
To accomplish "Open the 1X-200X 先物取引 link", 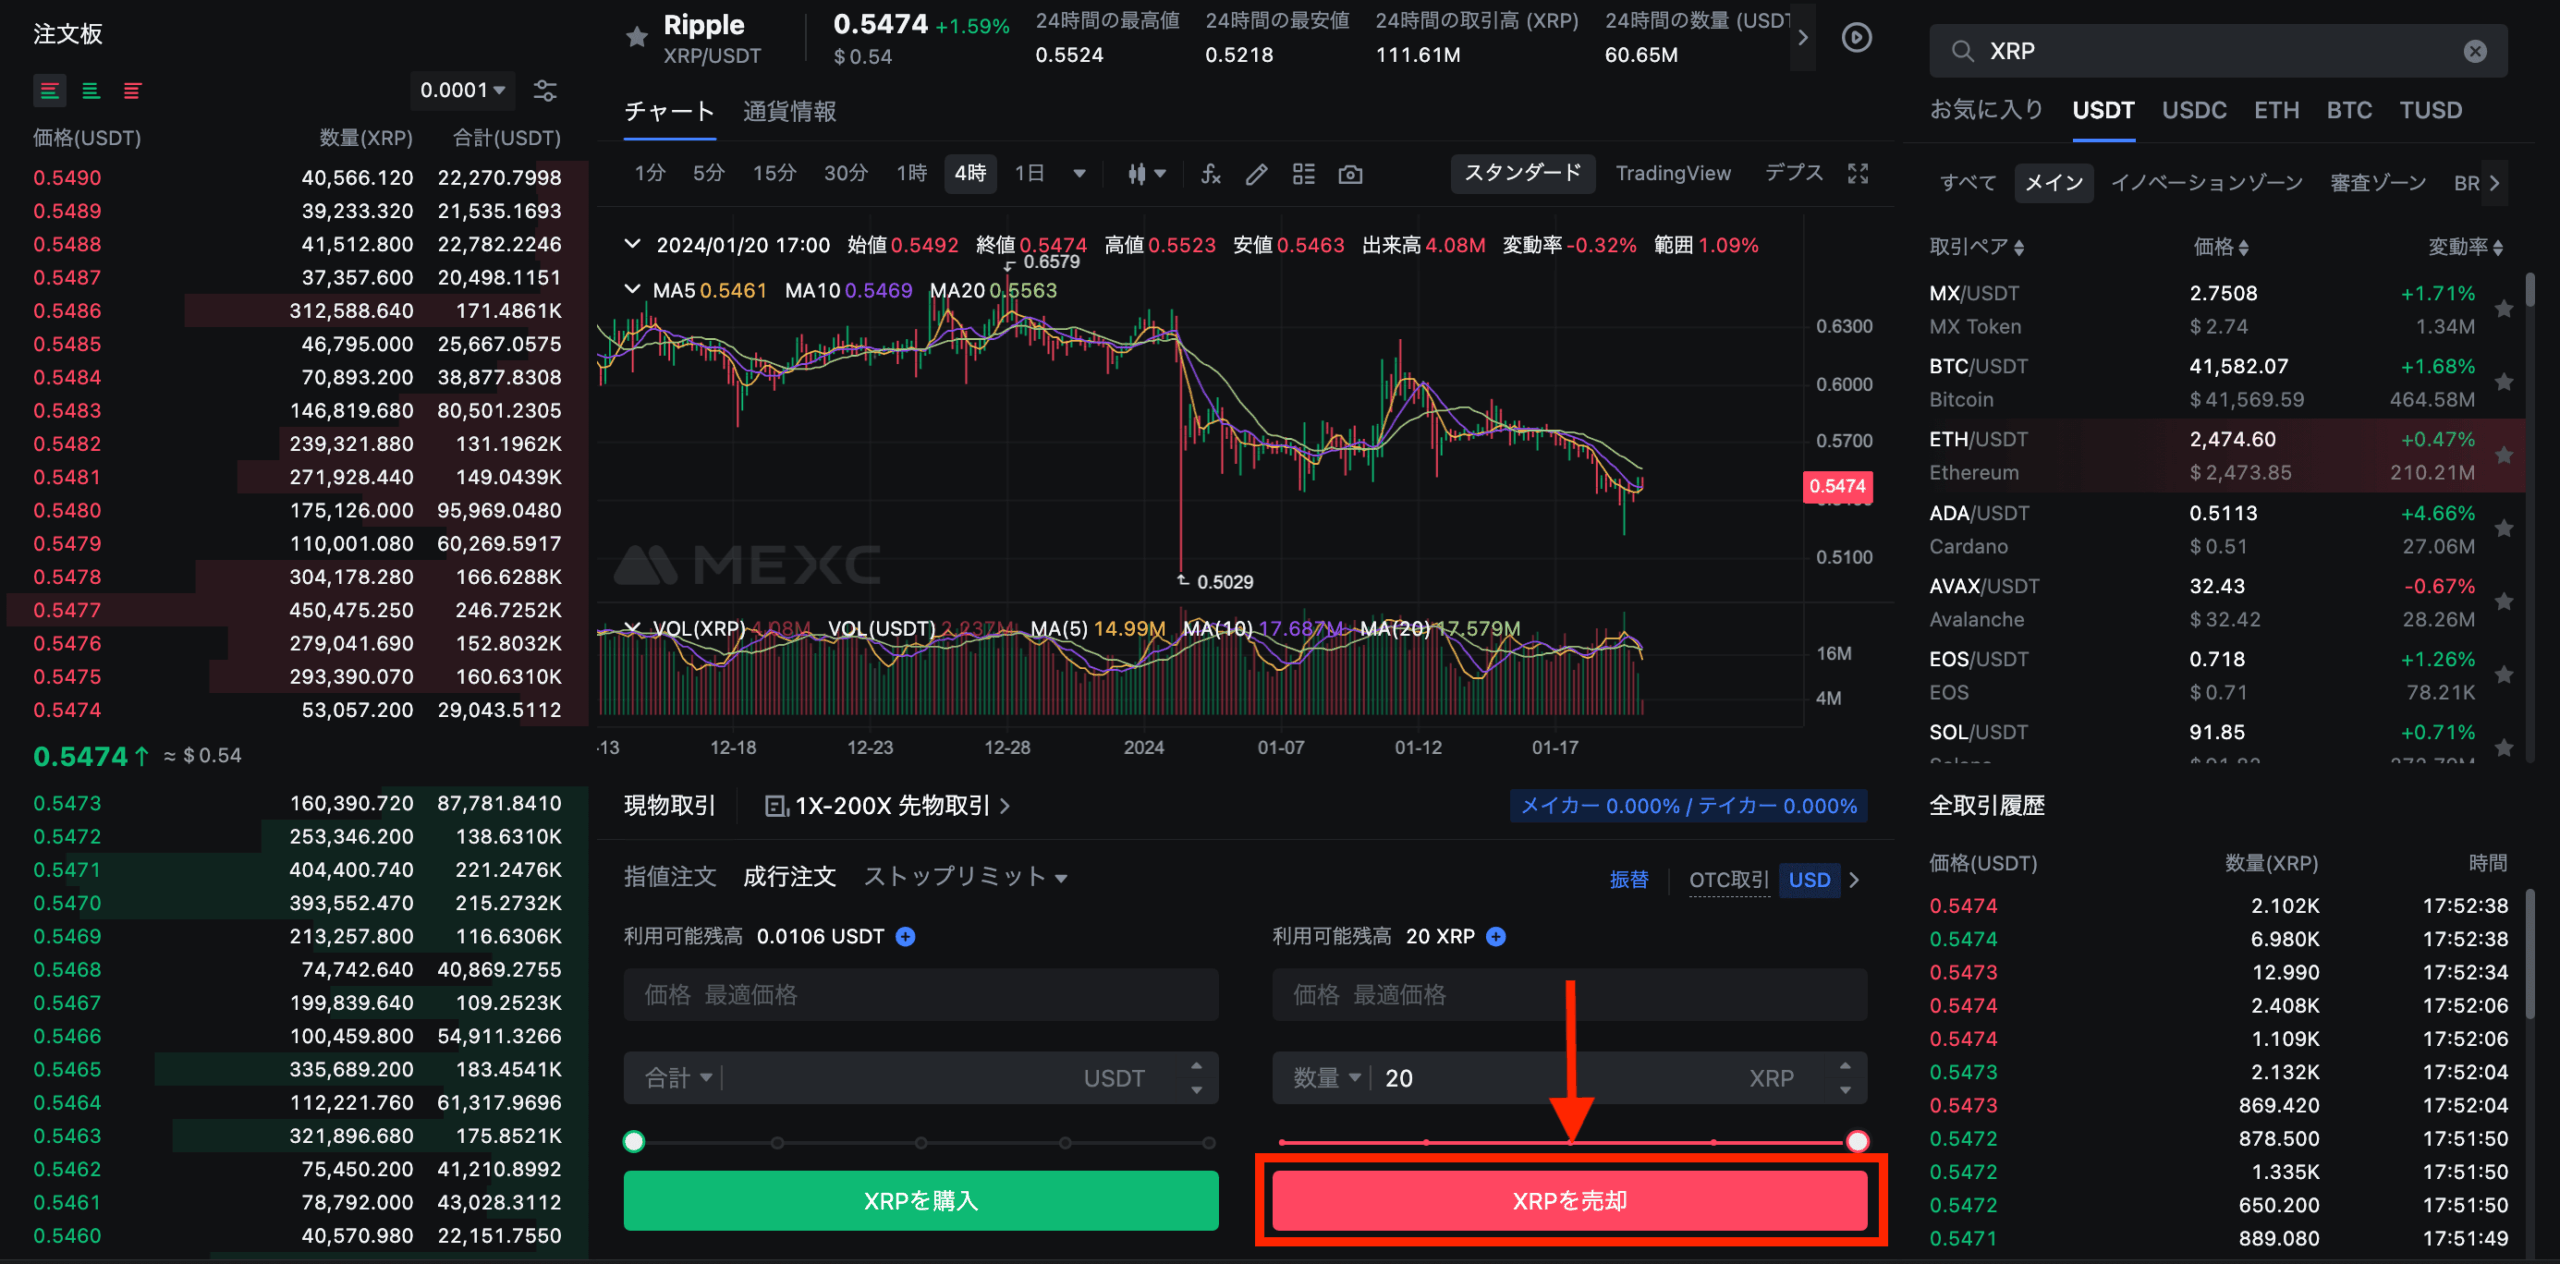I will click(x=888, y=806).
